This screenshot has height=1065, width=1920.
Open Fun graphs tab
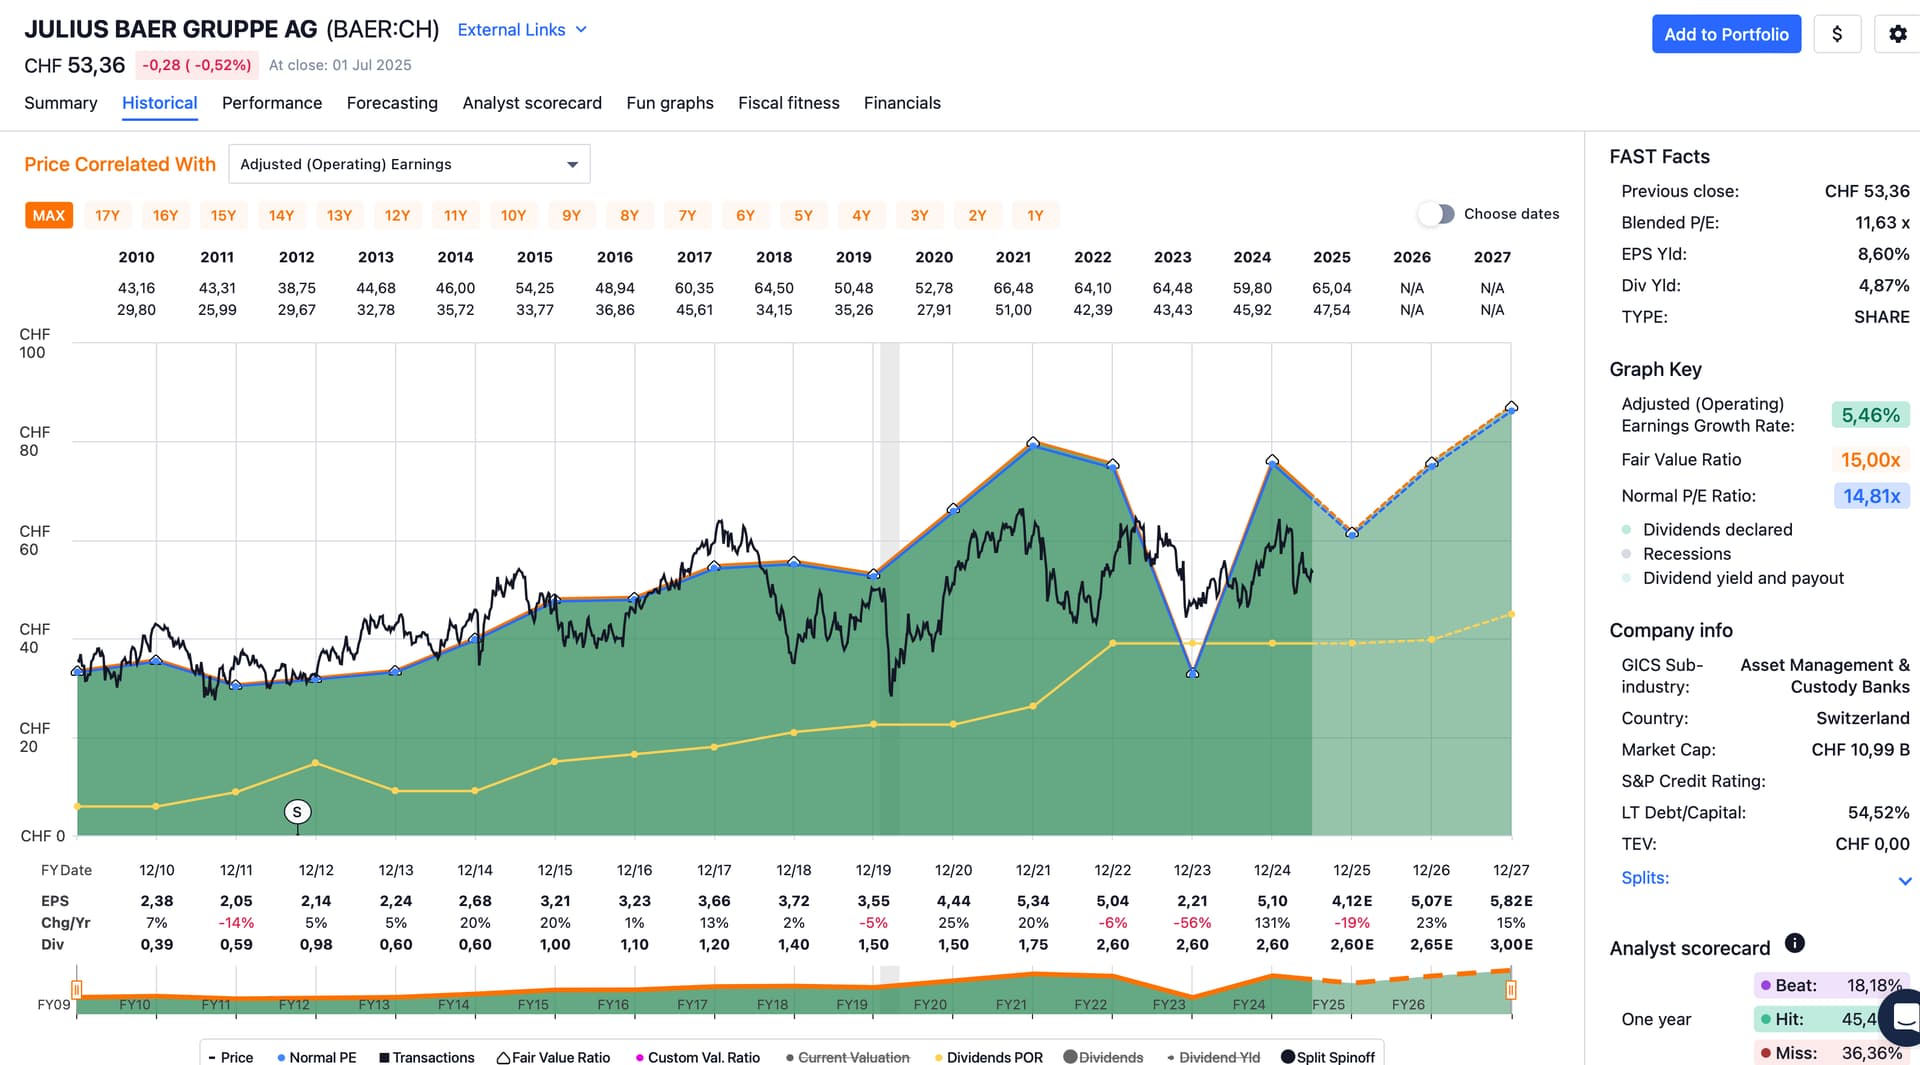tap(670, 103)
